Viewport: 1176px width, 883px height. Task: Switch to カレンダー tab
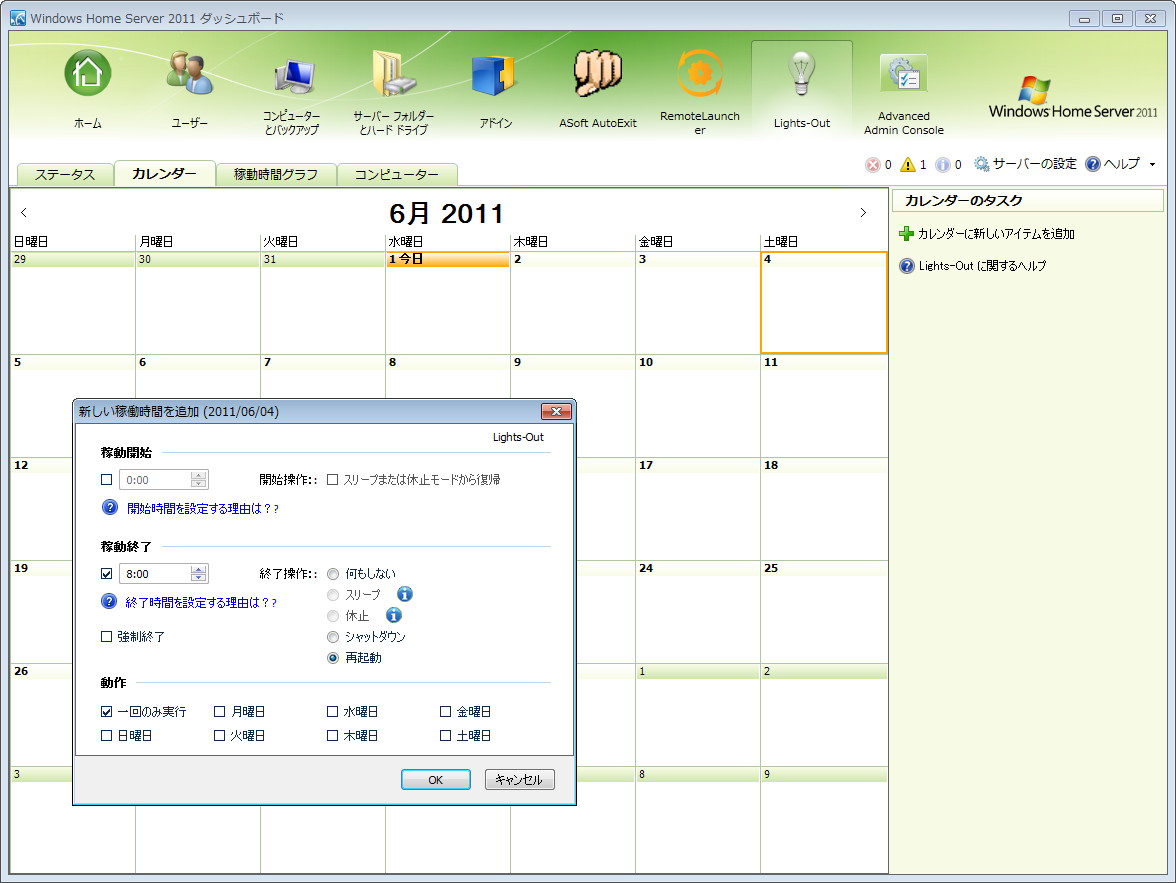coord(164,173)
